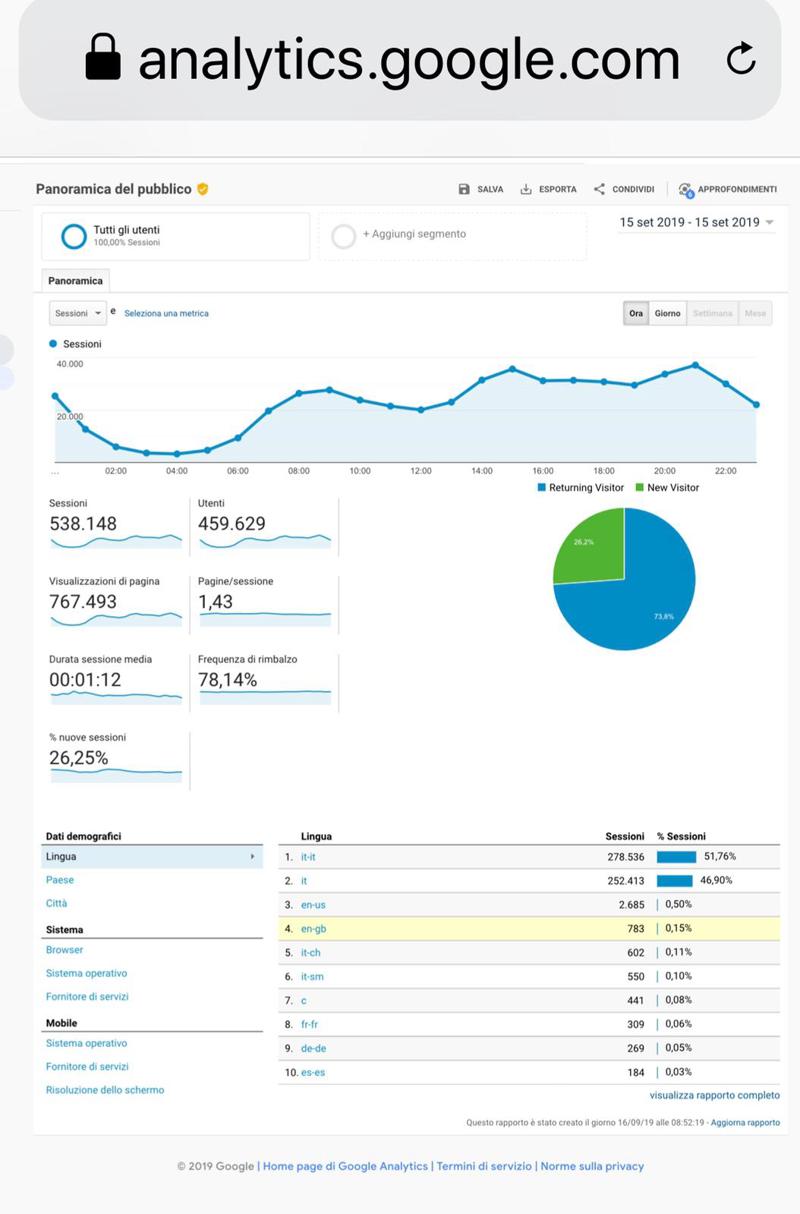800x1214 pixels.
Task: Switch chart granularity to Settimana
Action: [x=713, y=313]
